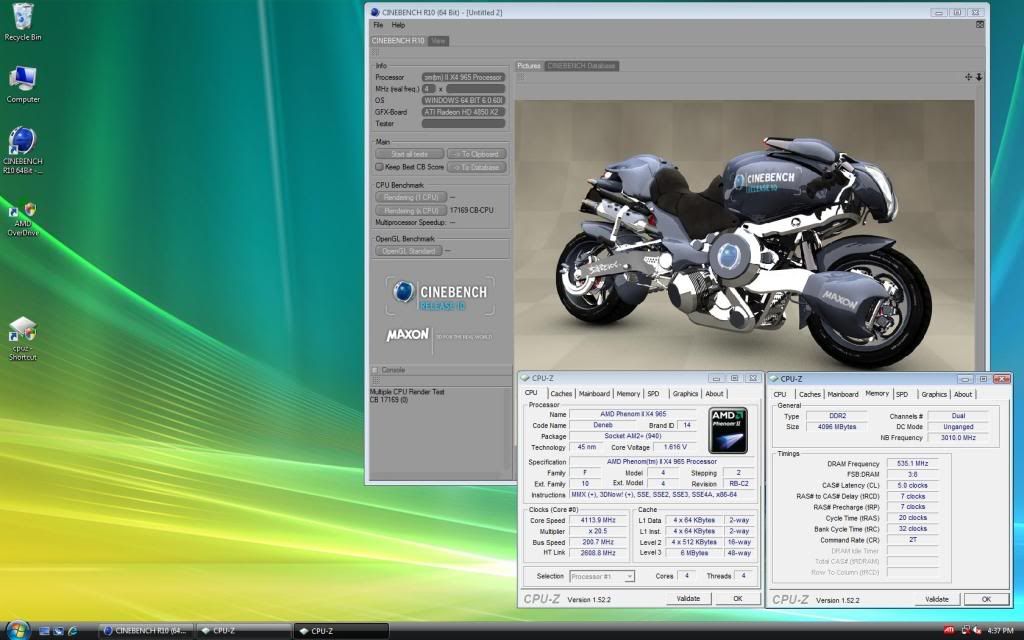The image size is (1024, 640).
Task: Enable the Keep Best CB Score checkbox
Action: [x=379, y=167]
